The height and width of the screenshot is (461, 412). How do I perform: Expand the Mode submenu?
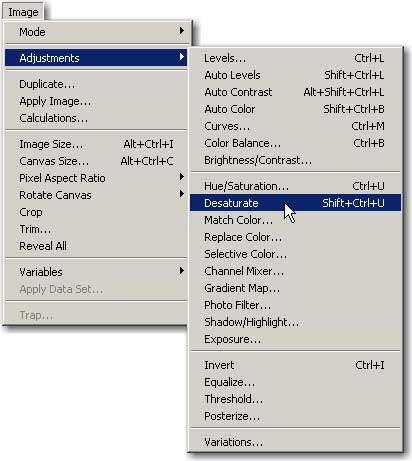[x=96, y=32]
